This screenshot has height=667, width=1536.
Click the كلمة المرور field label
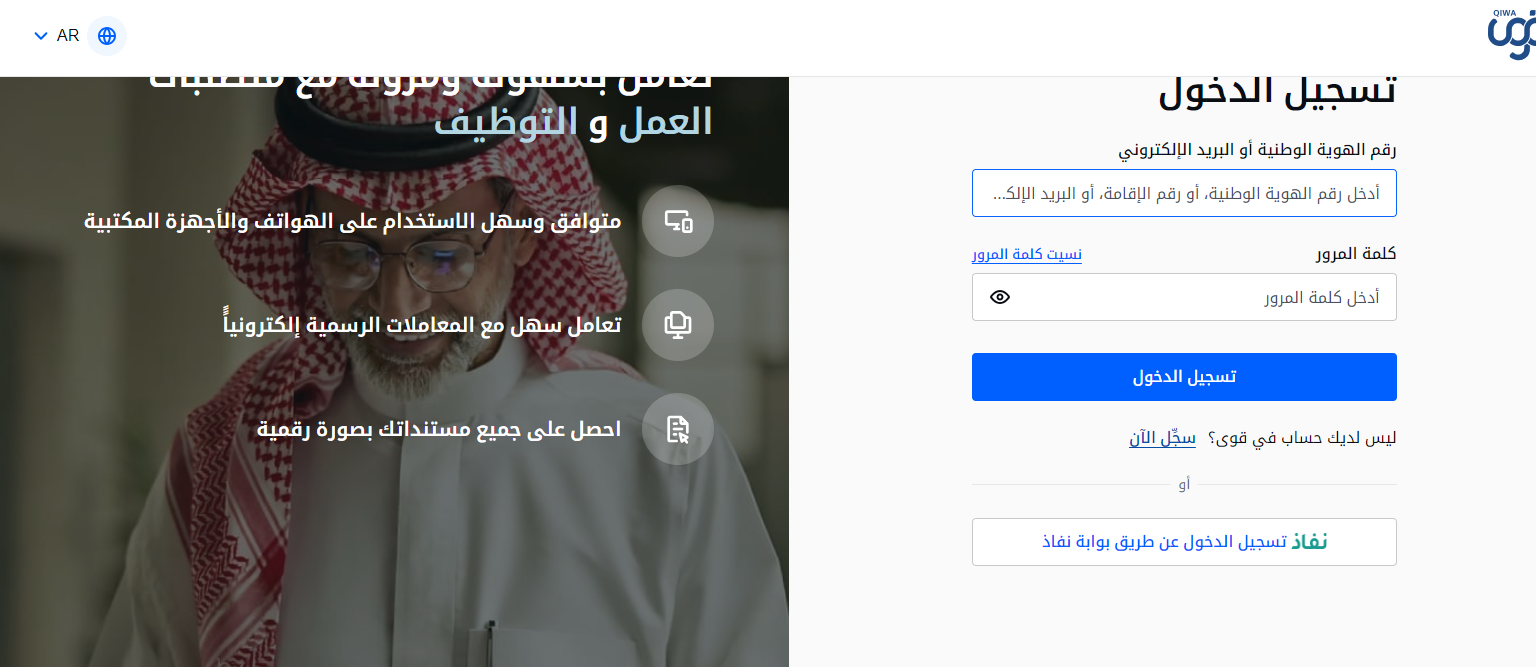click(x=1356, y=254)
